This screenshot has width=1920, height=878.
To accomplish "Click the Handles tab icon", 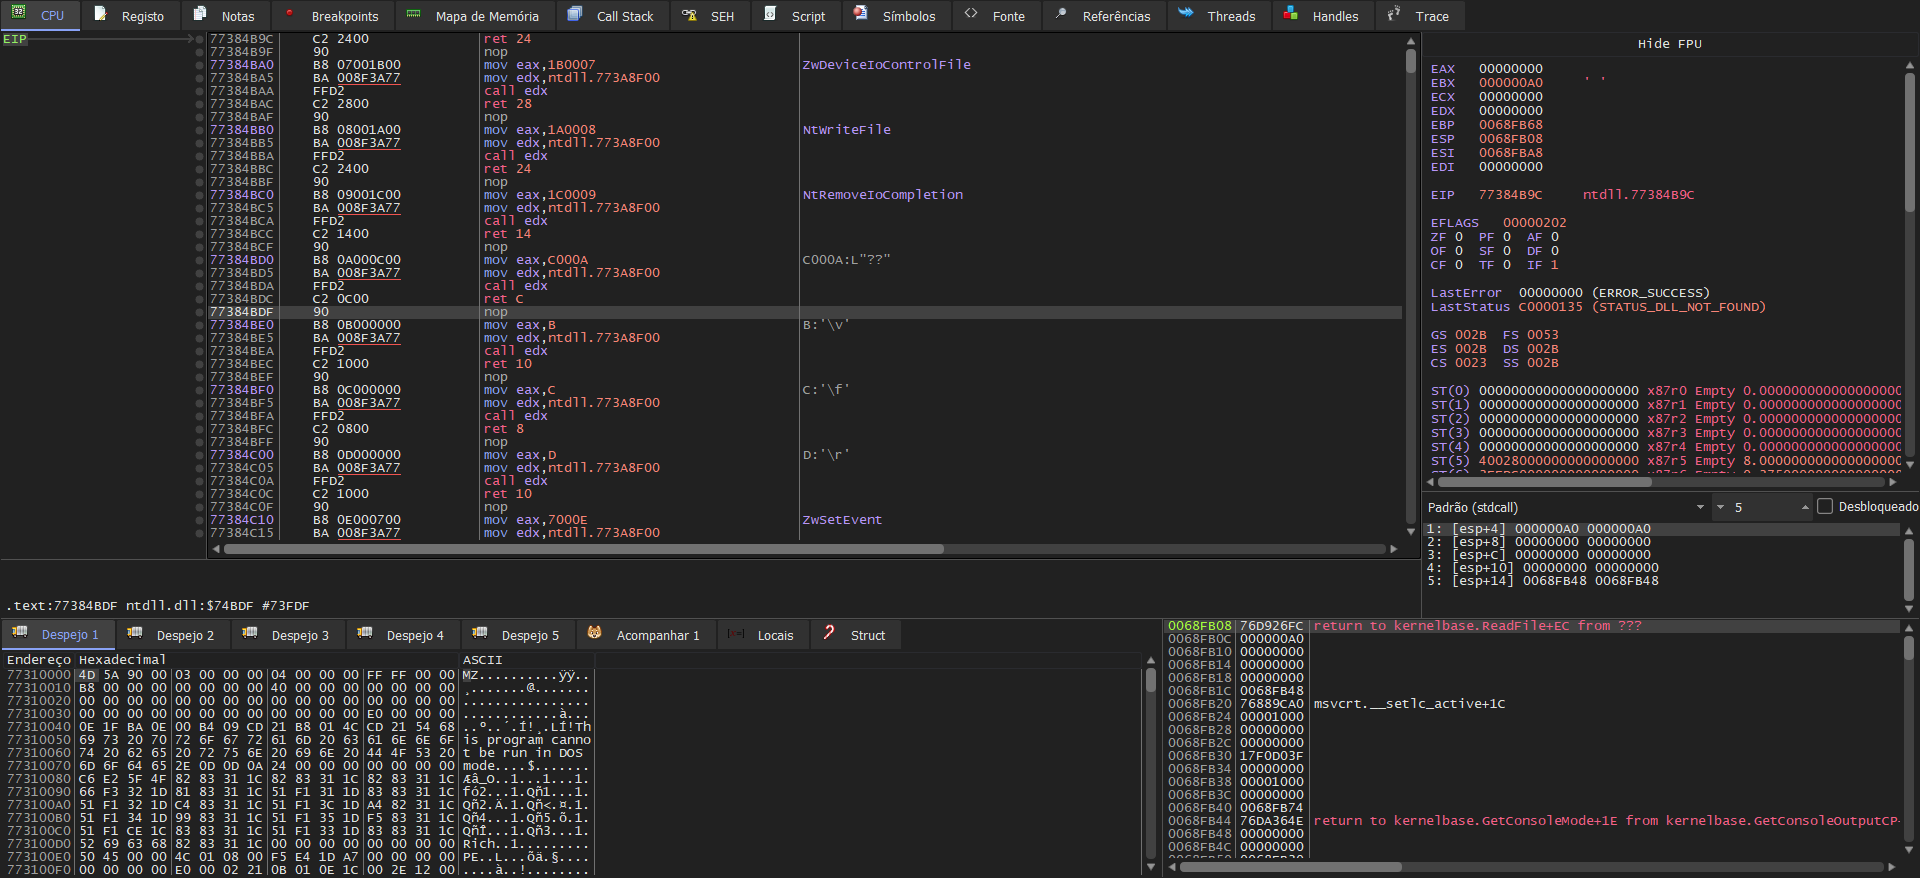I will [1291, 14].
